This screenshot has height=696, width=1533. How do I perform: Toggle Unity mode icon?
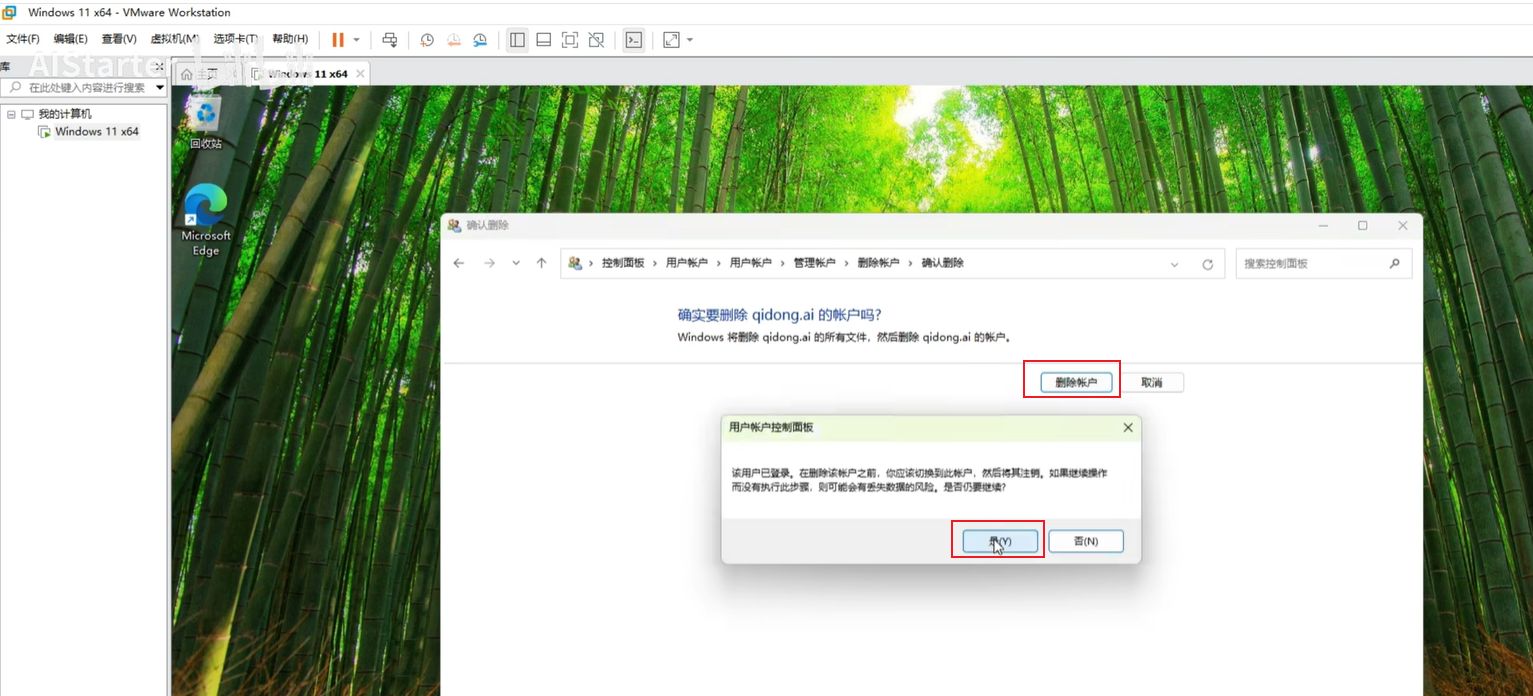tap(596, 40)
